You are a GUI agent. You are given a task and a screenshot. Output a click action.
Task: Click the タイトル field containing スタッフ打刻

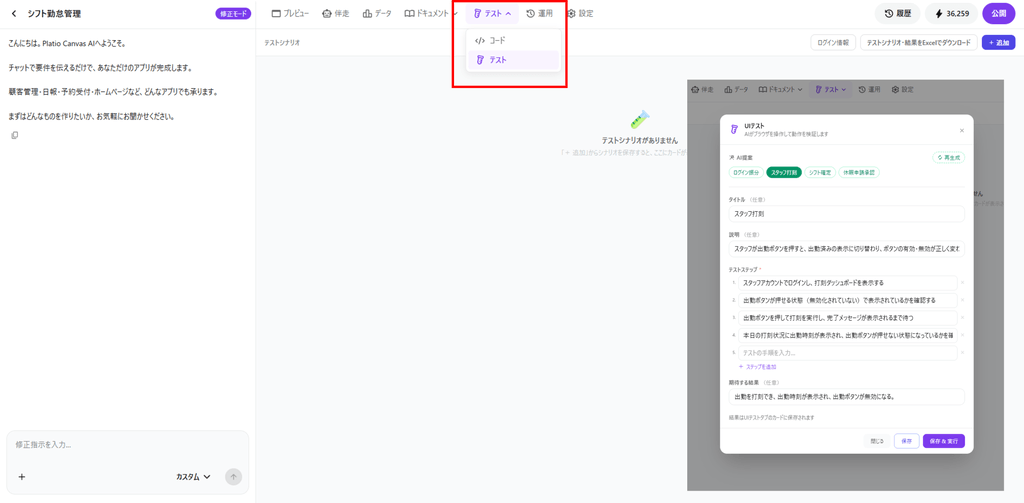coord(846,214)
